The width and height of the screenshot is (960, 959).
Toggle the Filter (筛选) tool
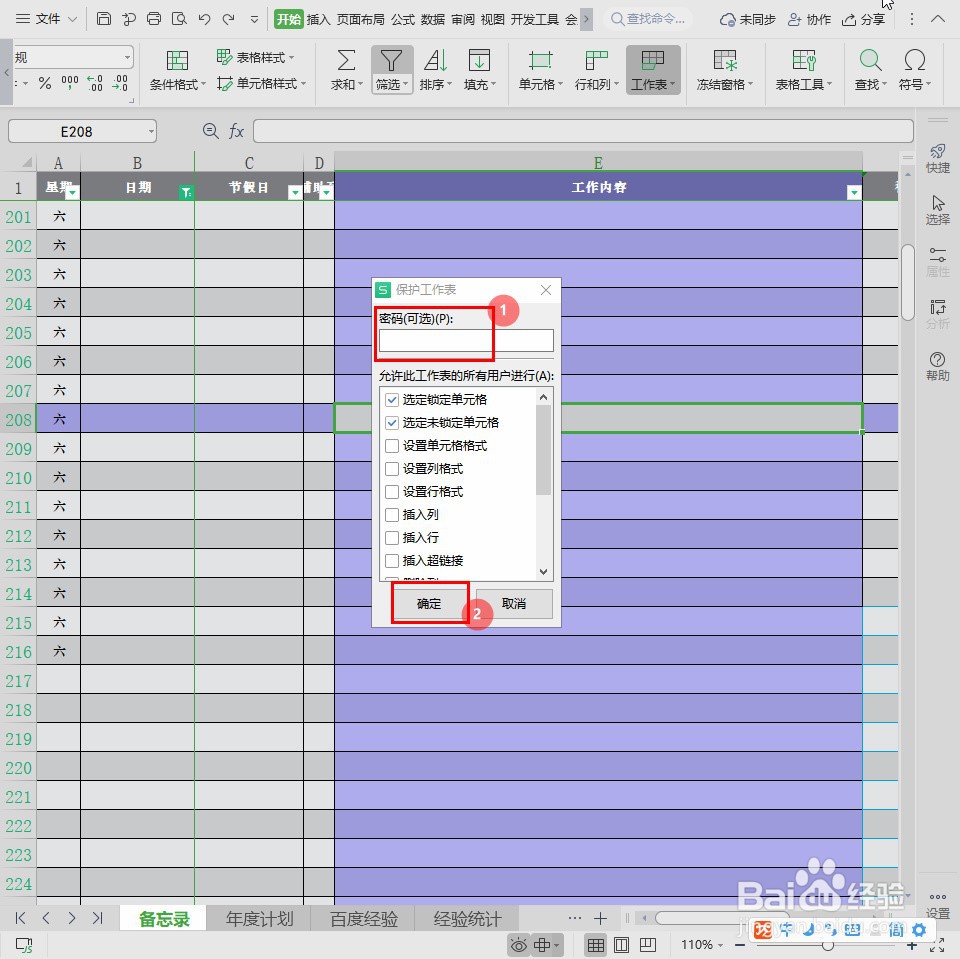pos(391,71)
